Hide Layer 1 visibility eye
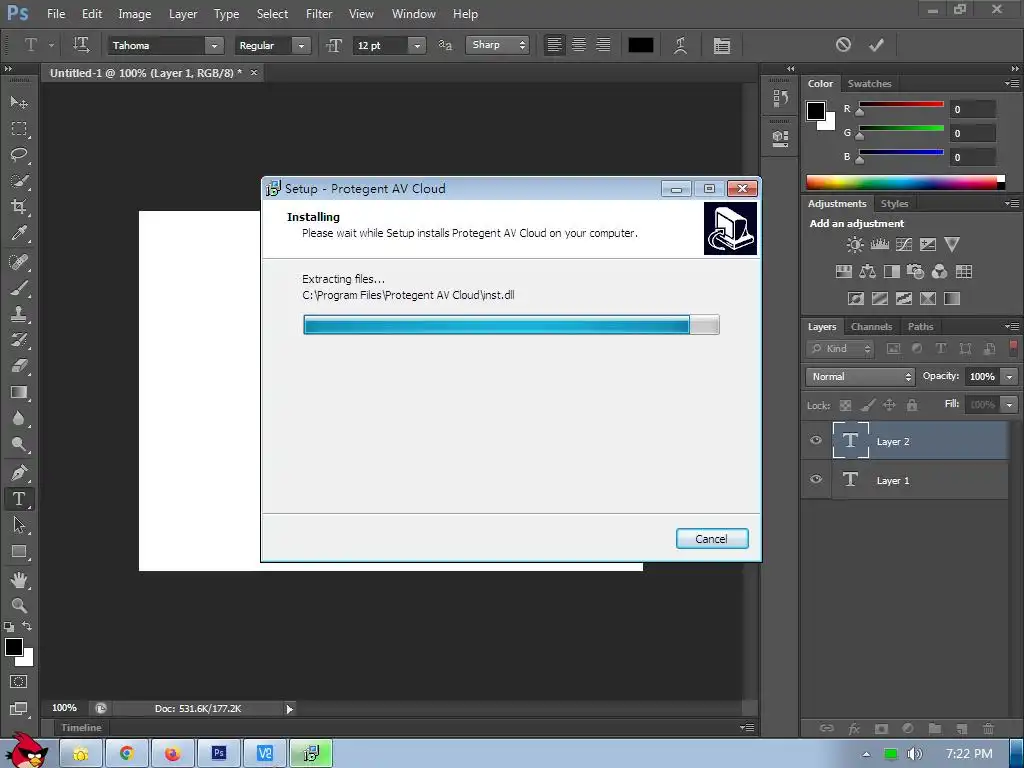 click(x=816, y=479)
